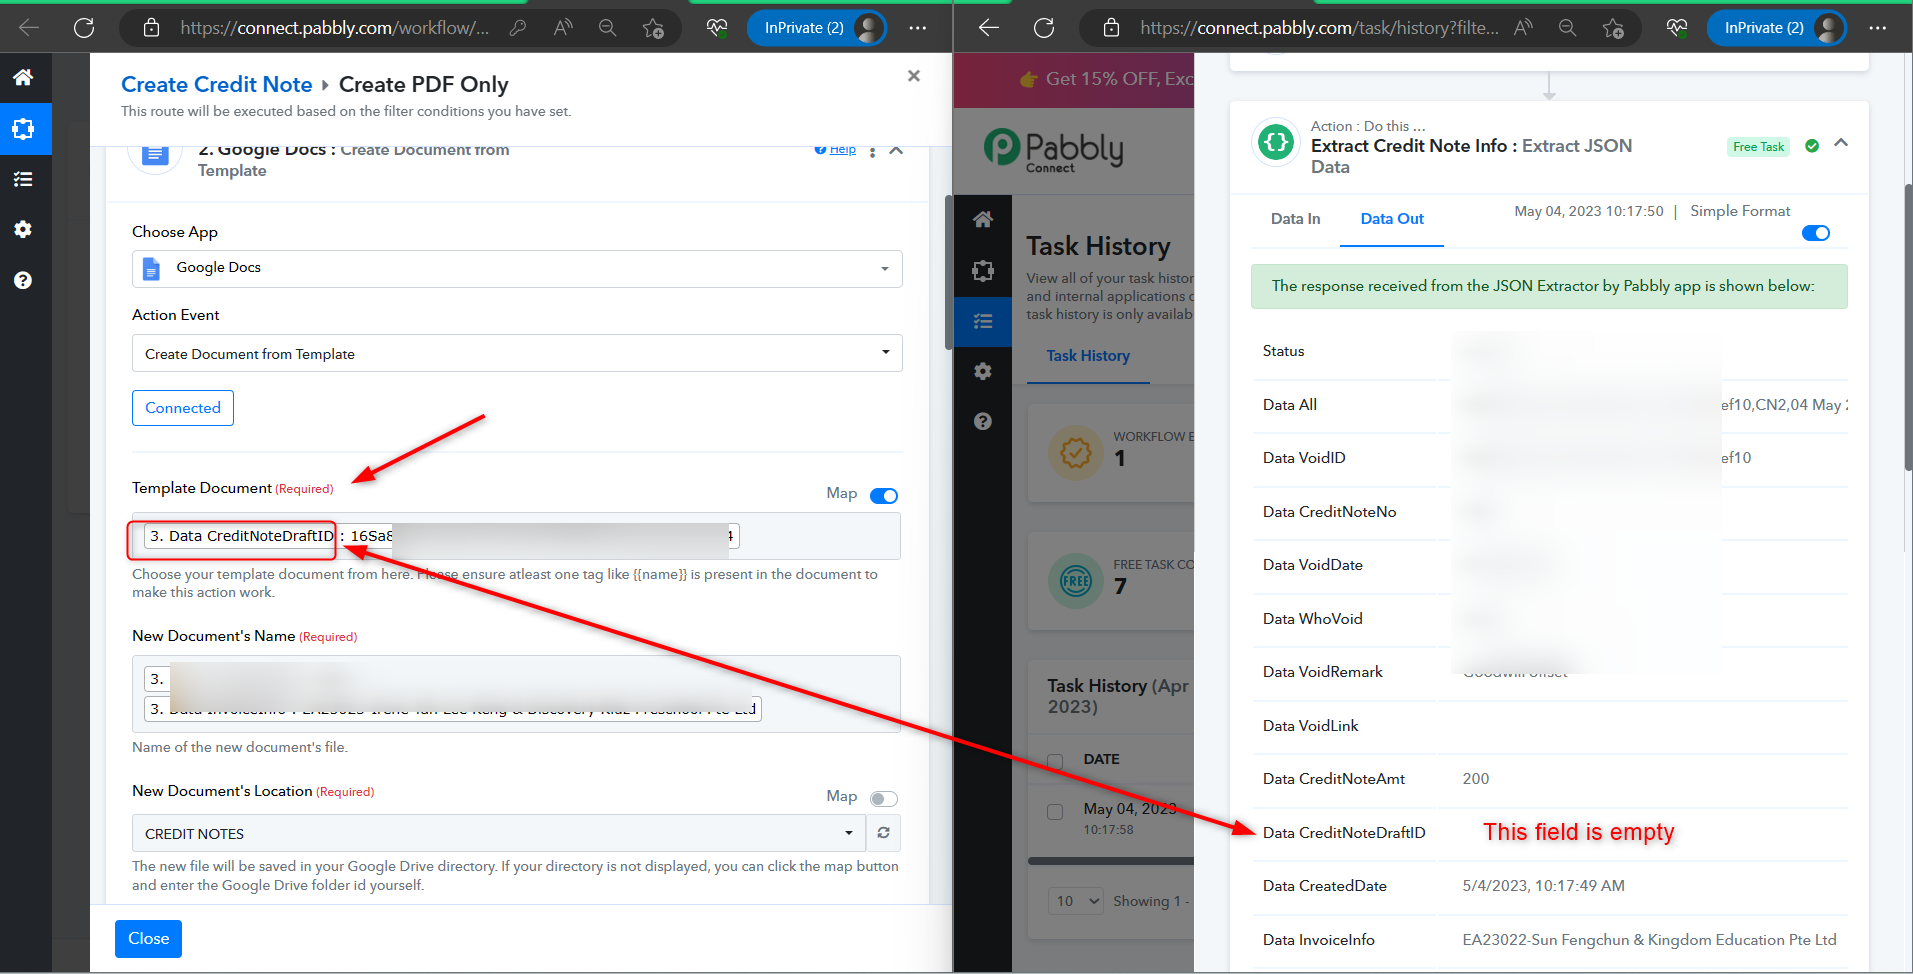Viewport: 1913px width, 974px height.
Task: Open the Create Credit Note breadcrumb link
Action: point(216,85)
